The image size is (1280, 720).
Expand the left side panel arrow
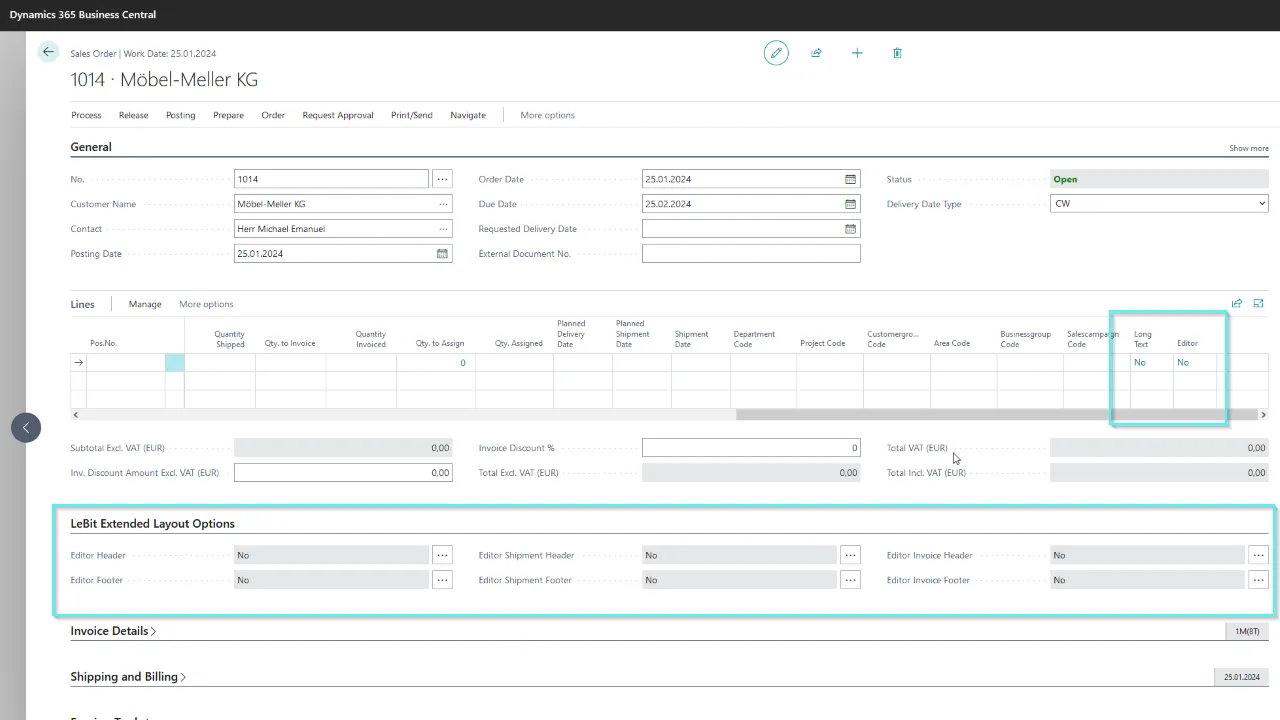tap(26, 428)
